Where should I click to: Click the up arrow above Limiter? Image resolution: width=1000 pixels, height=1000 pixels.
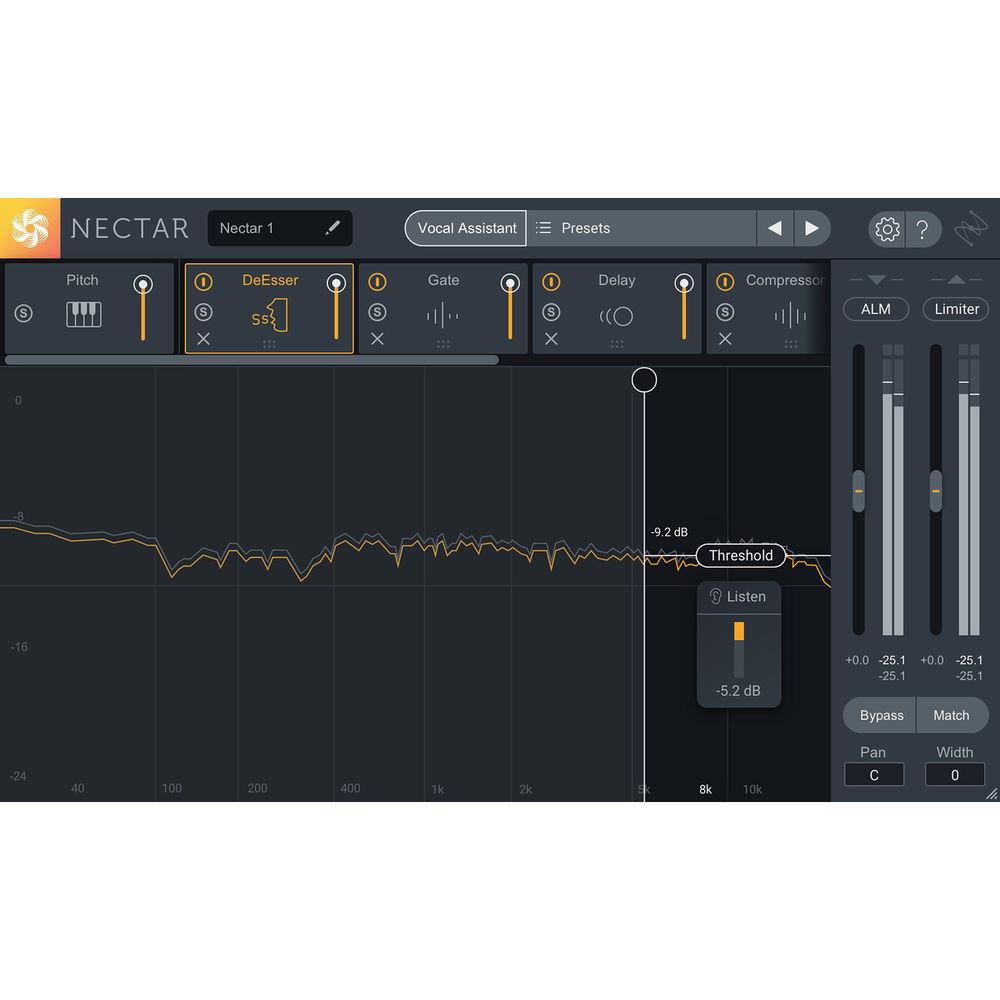pos(955,279)
